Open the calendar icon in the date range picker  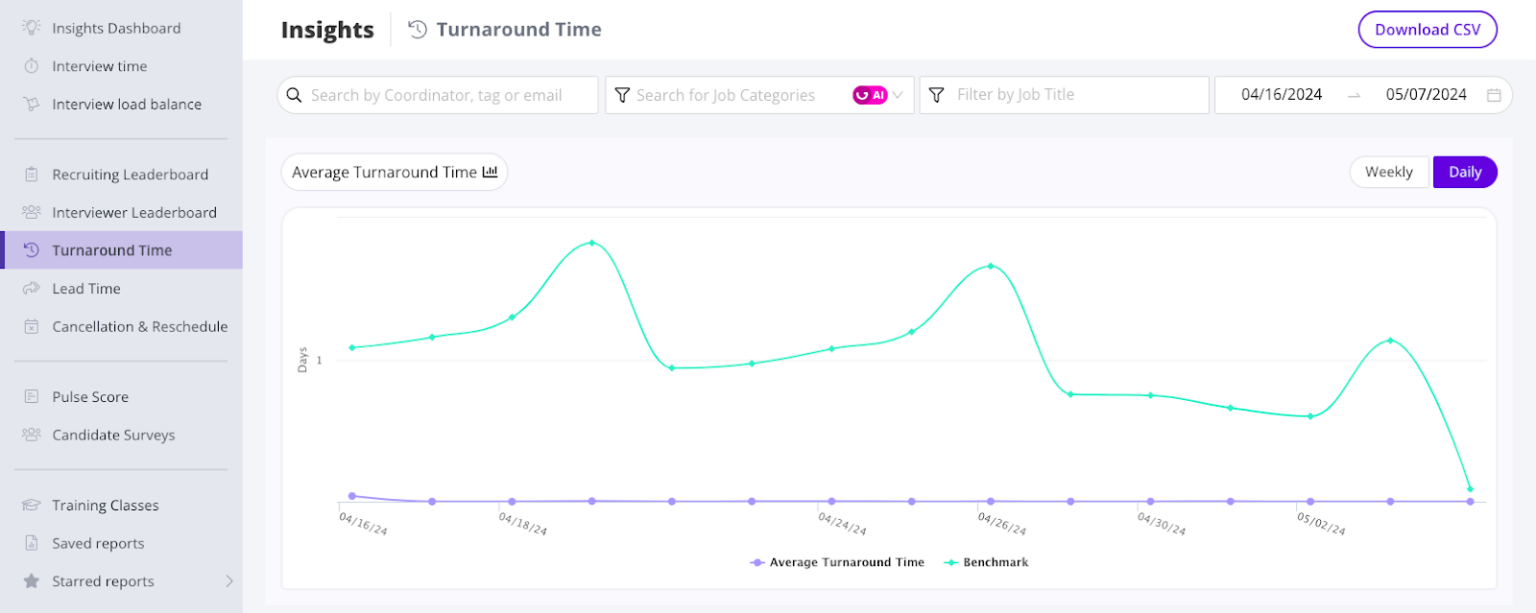coord(1494,94)
